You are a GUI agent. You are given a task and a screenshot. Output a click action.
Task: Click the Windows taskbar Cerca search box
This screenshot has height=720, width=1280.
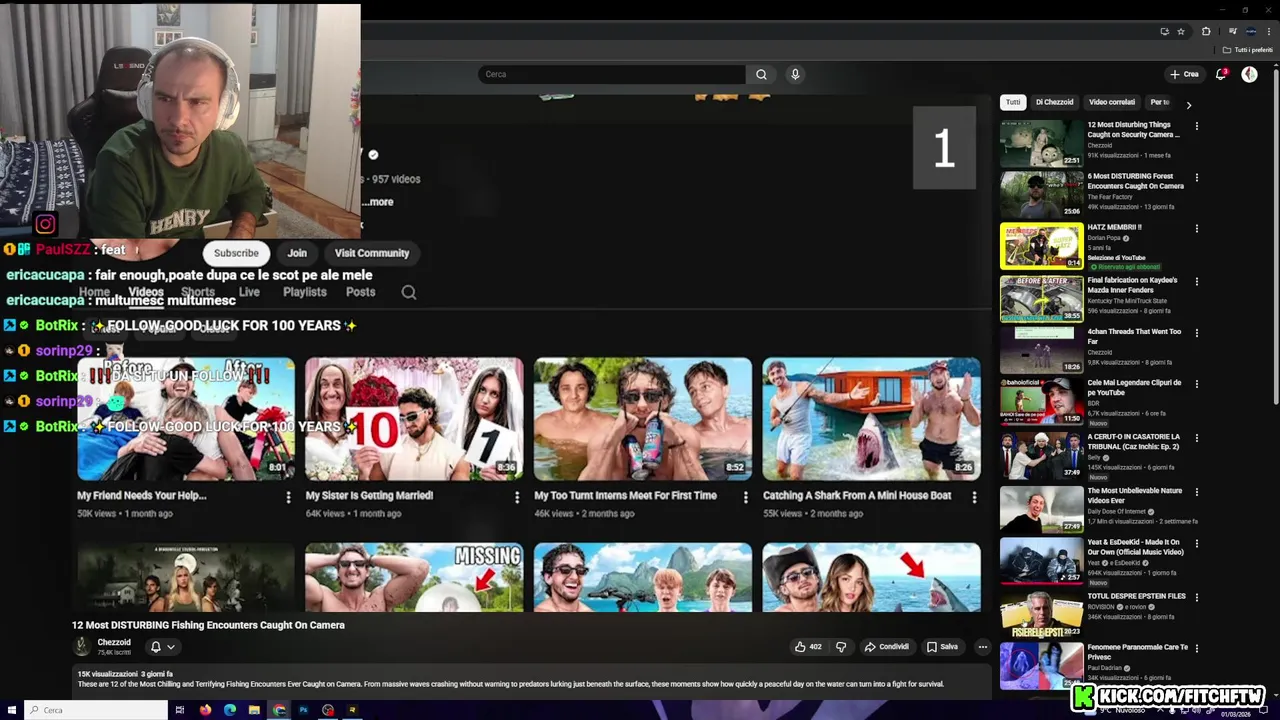[96, 710]
